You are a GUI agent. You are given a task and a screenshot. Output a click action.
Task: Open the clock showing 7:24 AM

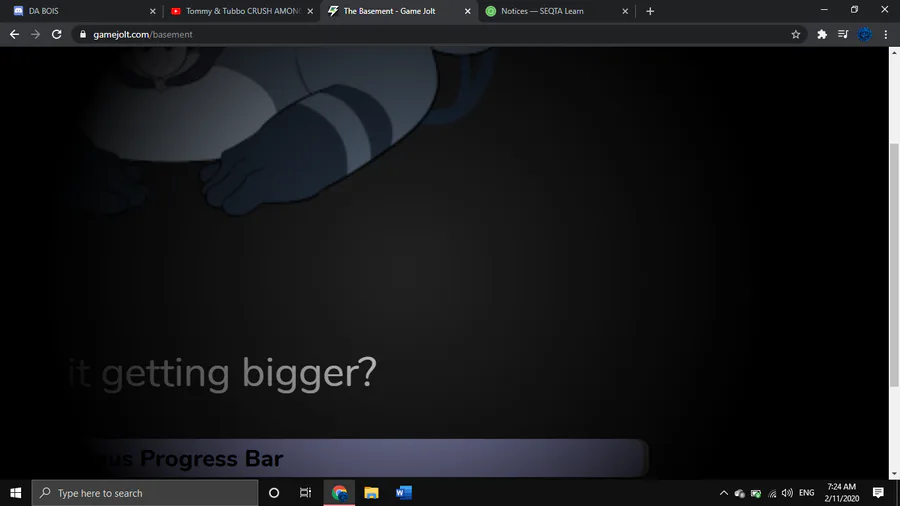[x=841, y=493]
